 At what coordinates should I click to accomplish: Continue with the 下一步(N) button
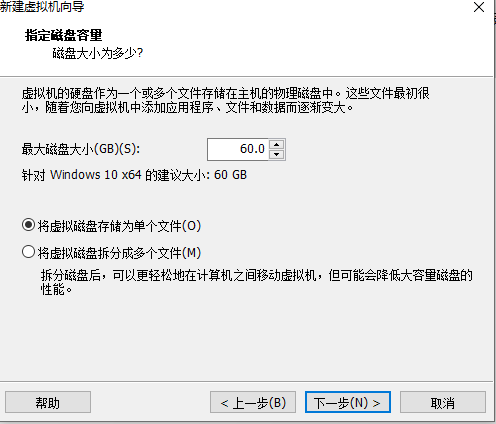coord(348,402)
